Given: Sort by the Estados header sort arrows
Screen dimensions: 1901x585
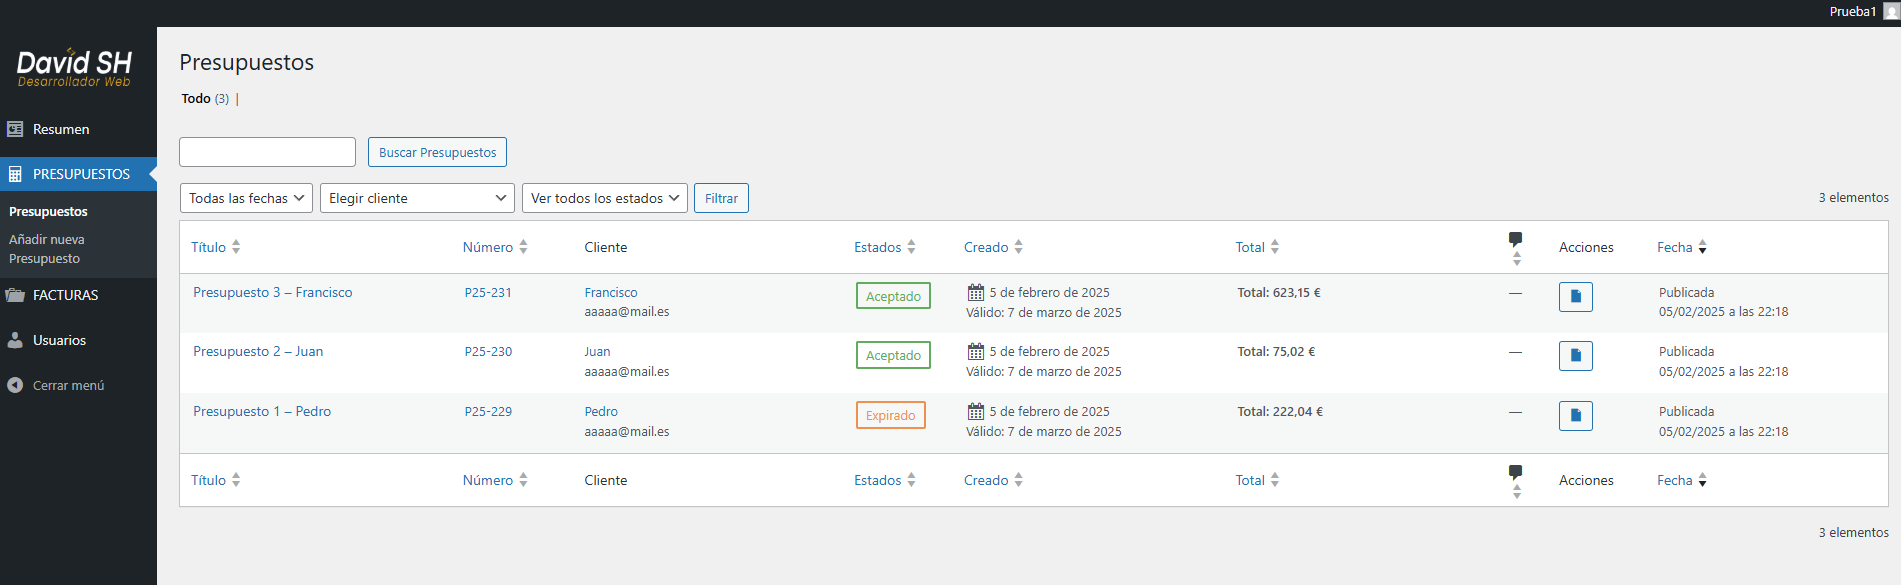Looking at the screenshot, I should tap(911, 247).
